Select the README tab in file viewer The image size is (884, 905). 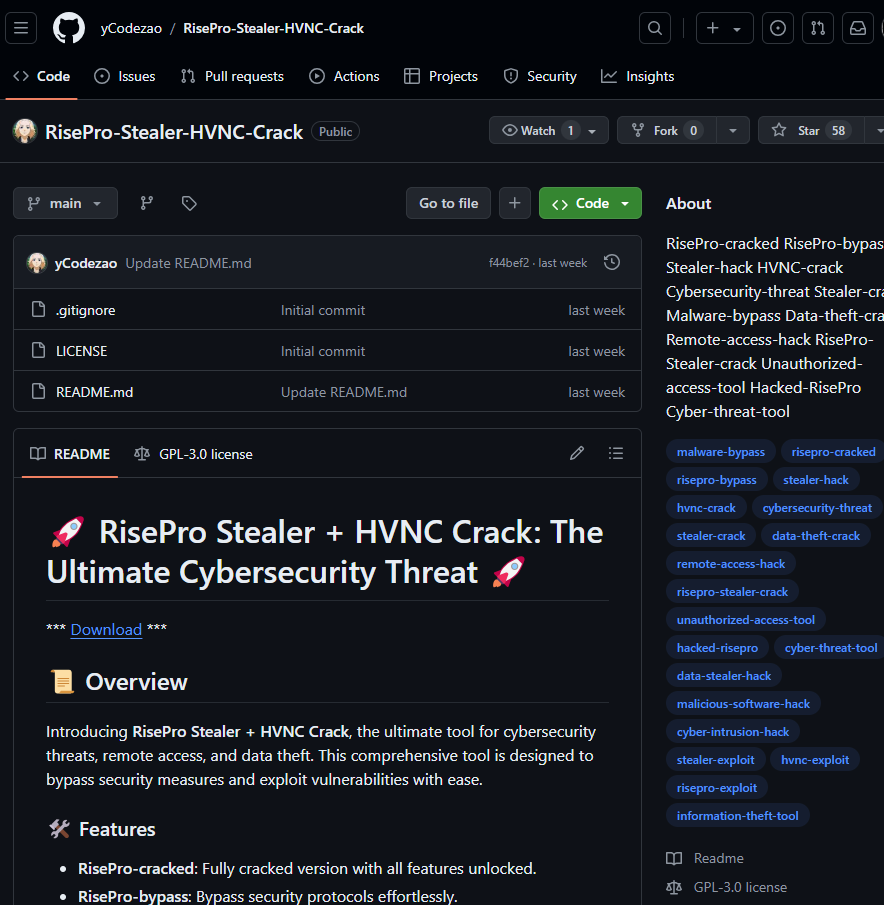pyautogui.click(x=70, y=454)
